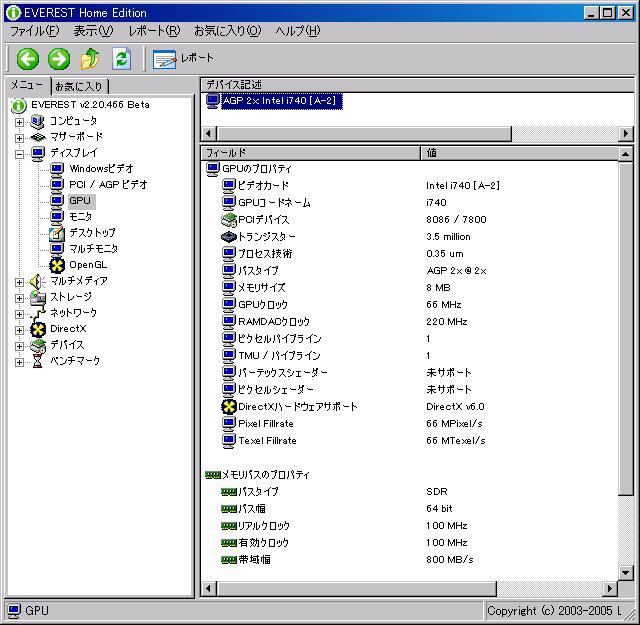Select the 帯域幅 row
640x625 pixels.
[x=409, y=560]
